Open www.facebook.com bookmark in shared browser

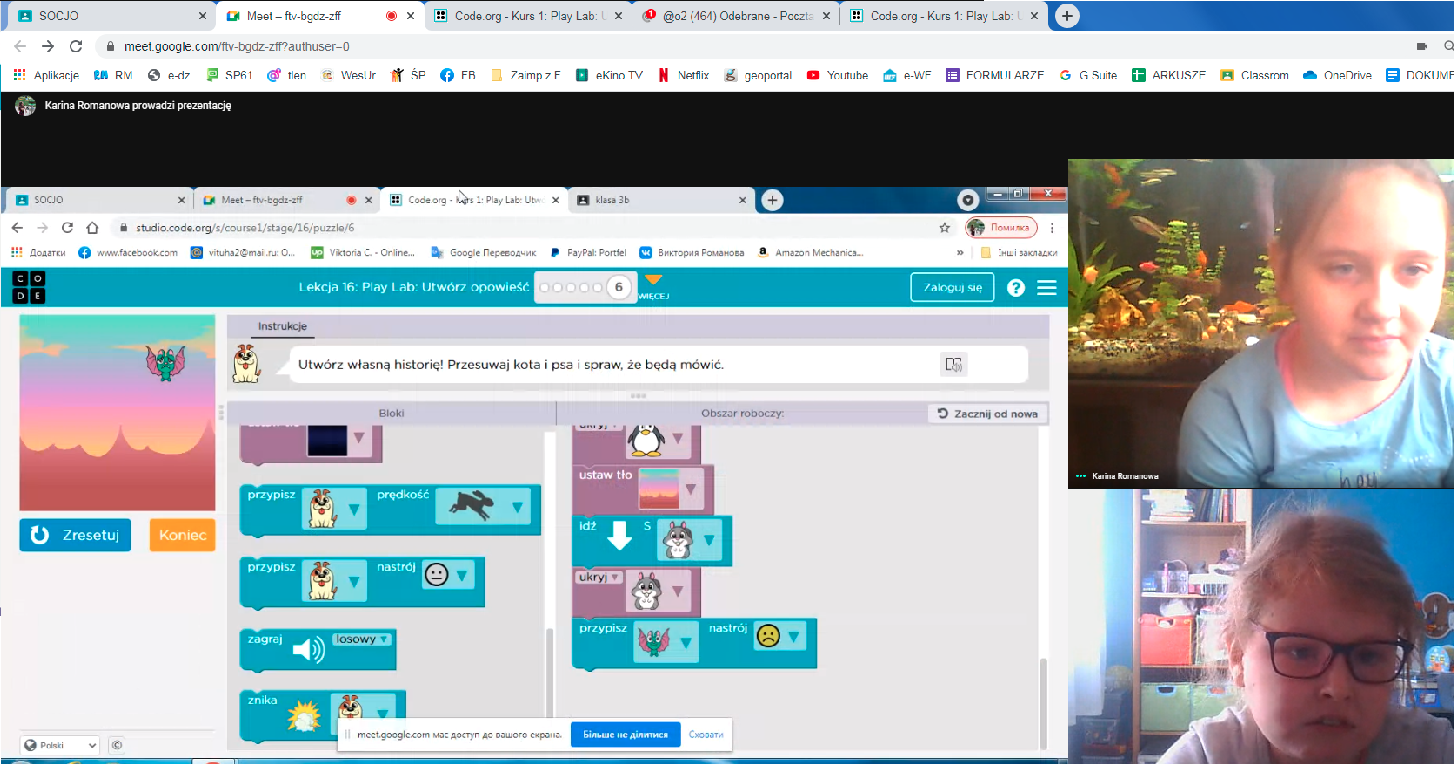point(128,253)
